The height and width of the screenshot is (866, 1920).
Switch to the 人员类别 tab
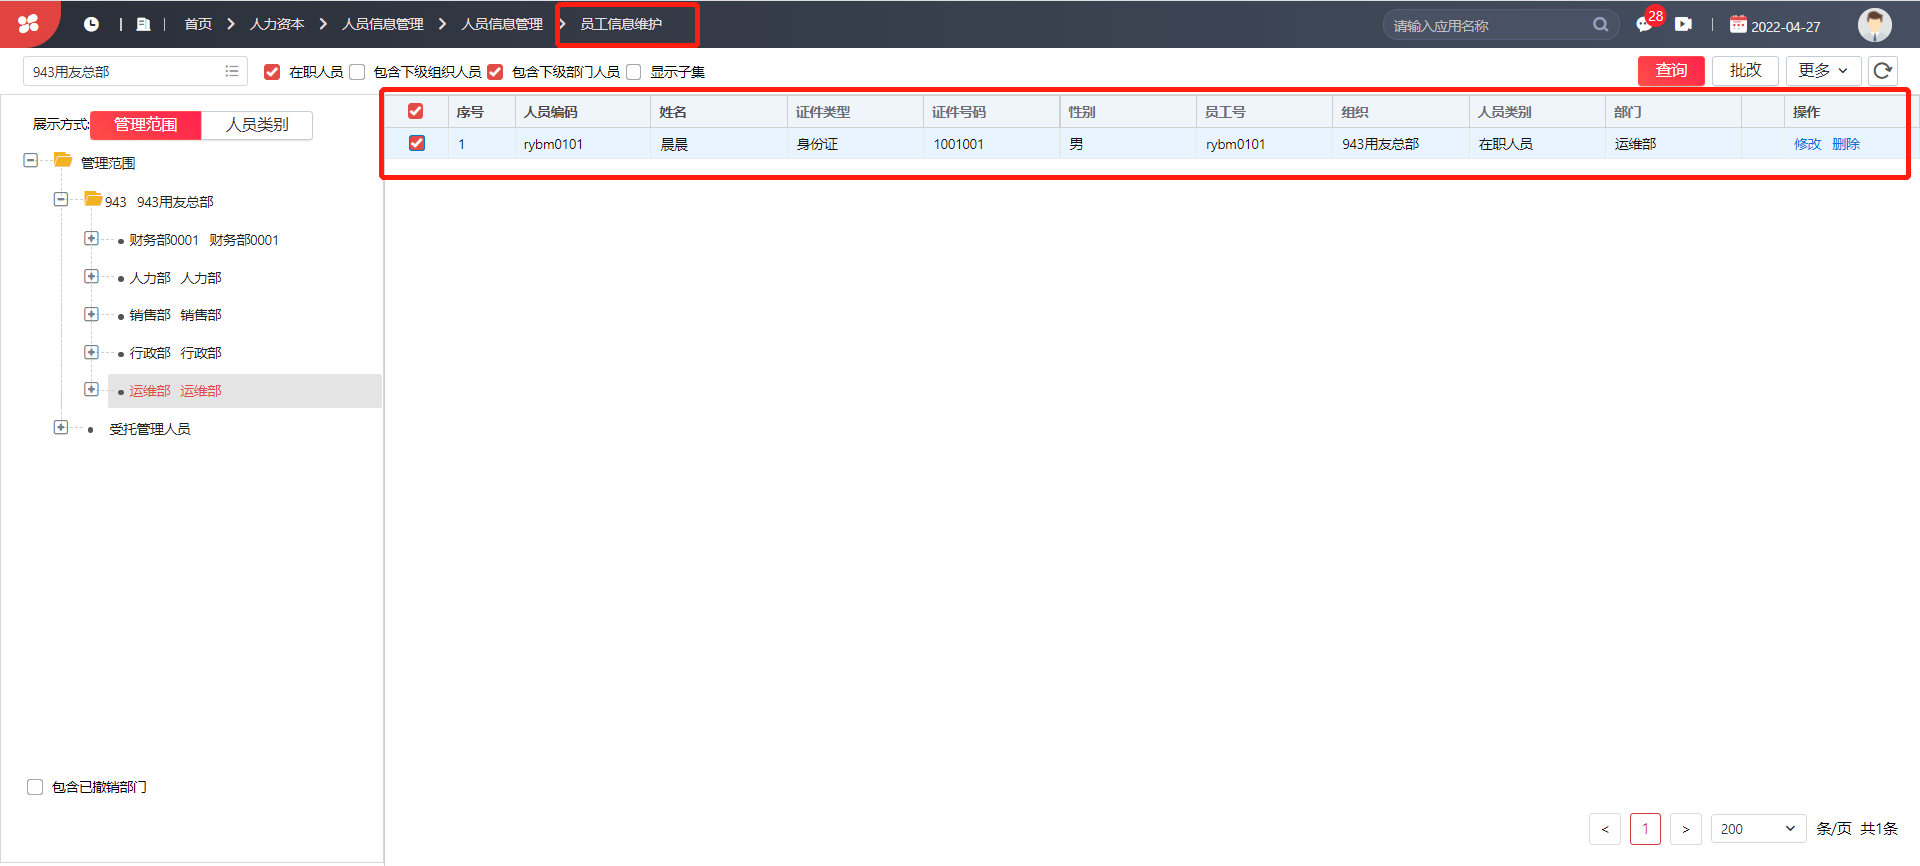(x=257, y=125)
